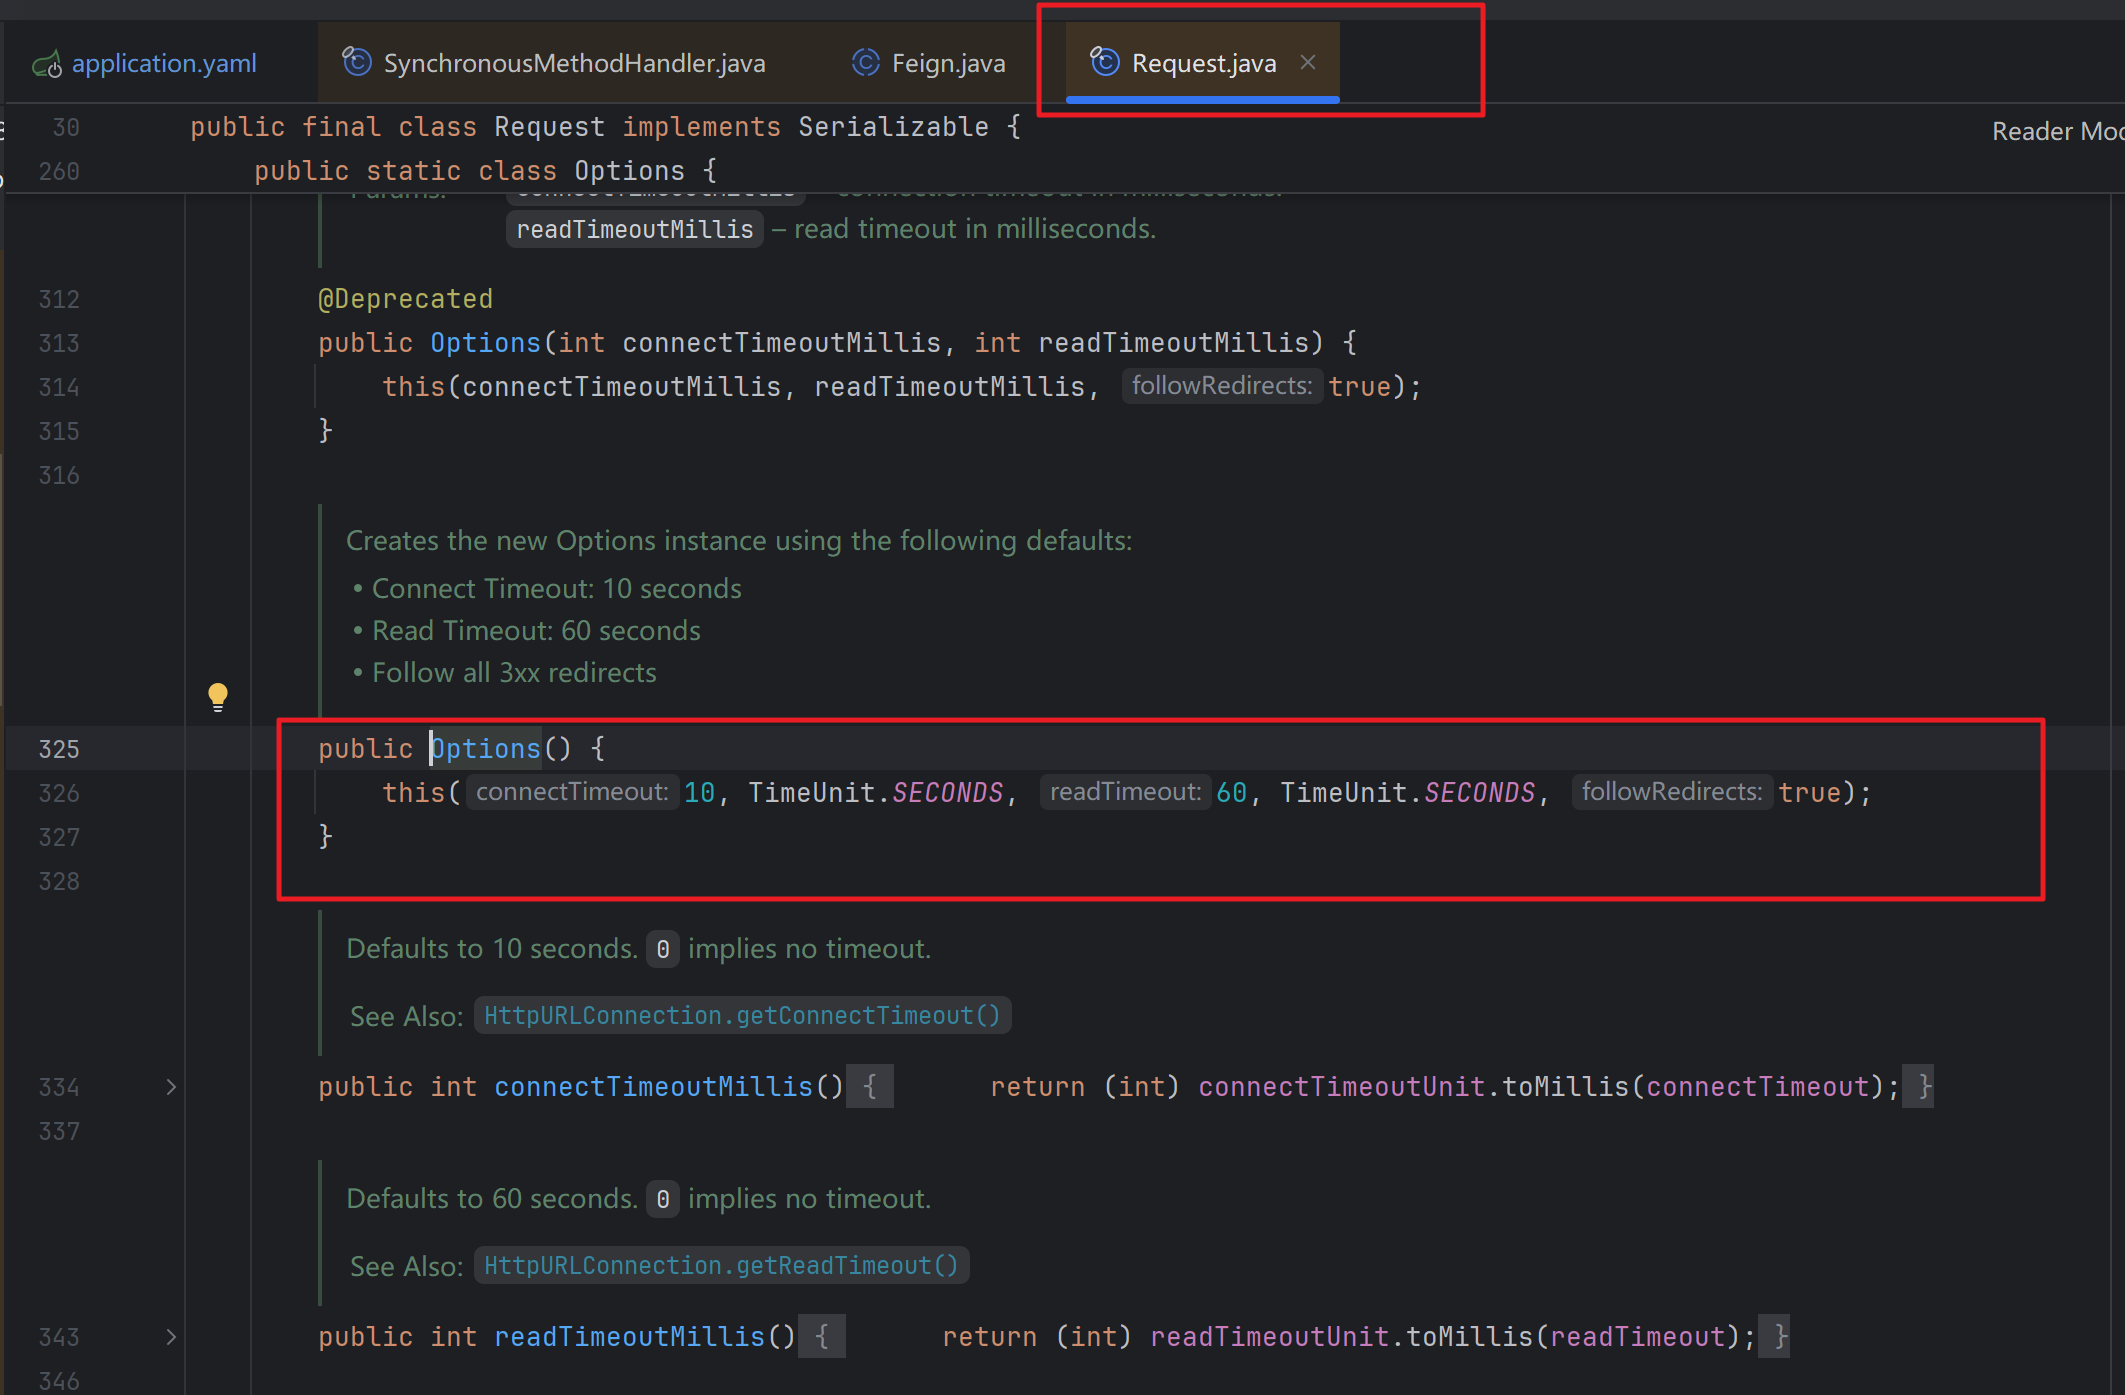Click the Options constructor name on line 325
Image resolution: width=2125 pixels, height=1395 pixels.
pyautogui.click(x=485, y=749)
